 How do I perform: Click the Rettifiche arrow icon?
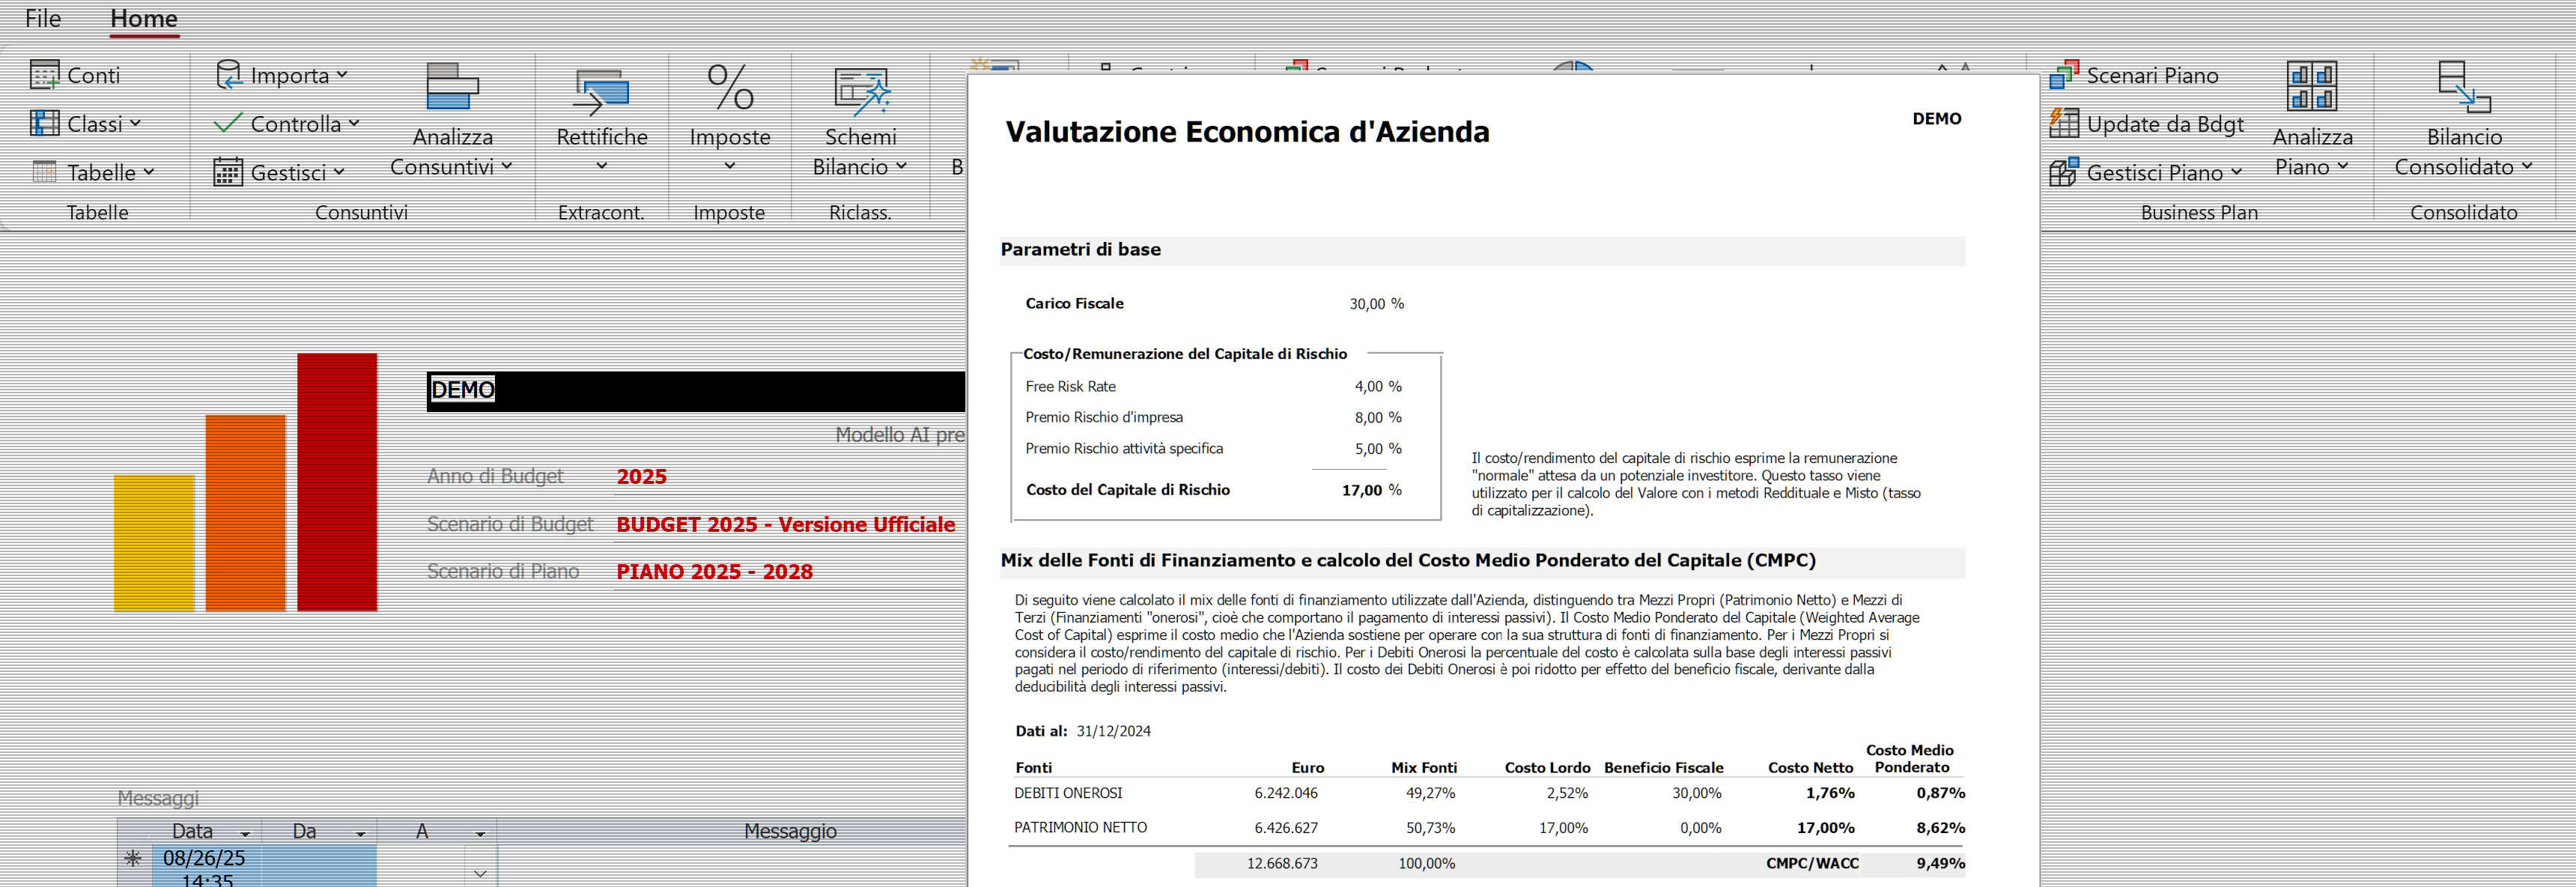pyautogui.click(x=601, y=91)
